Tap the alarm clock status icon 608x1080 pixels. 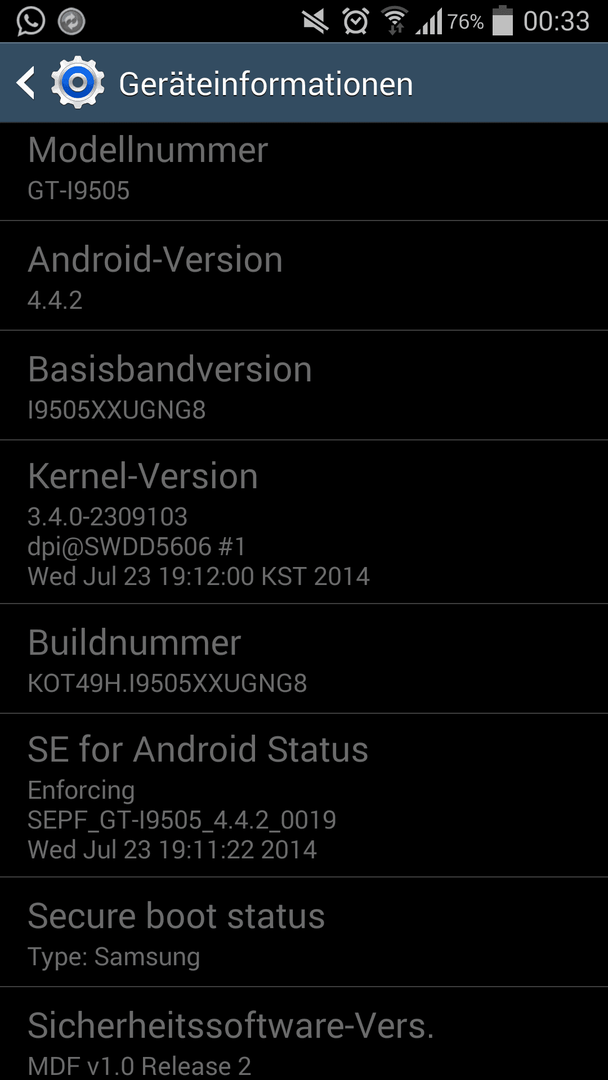356,22
